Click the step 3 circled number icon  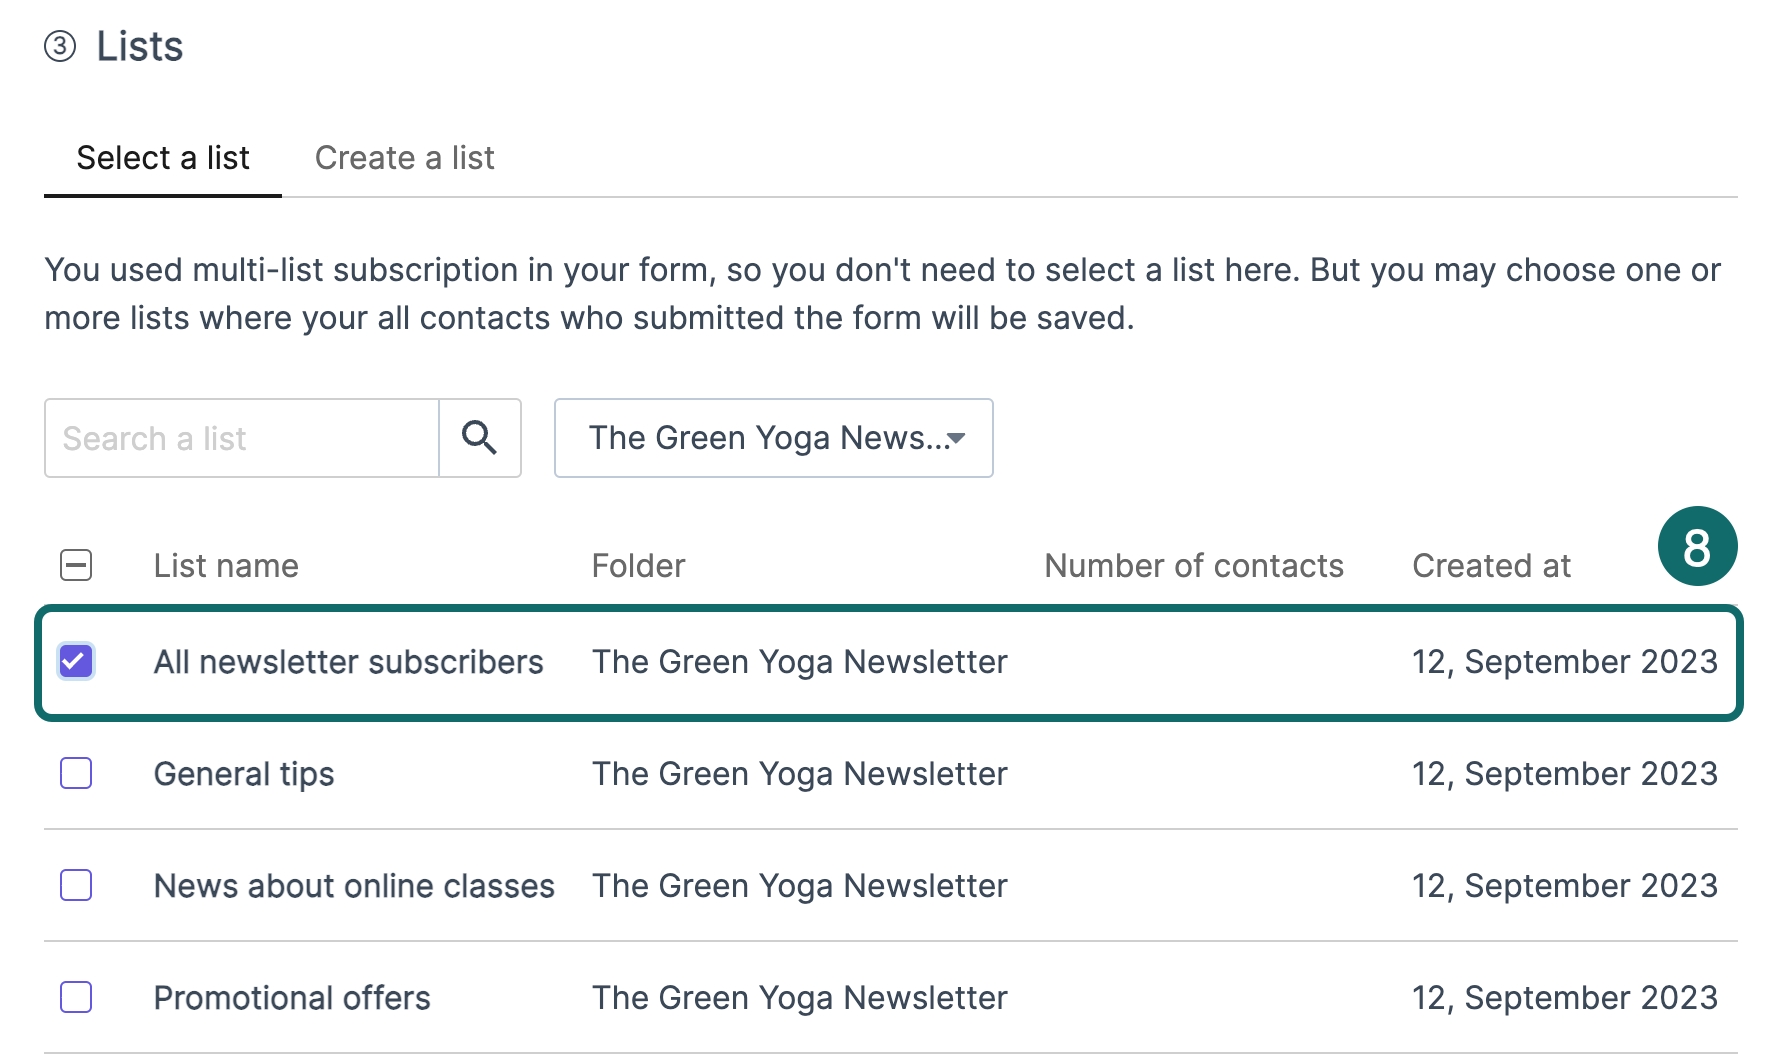60,46
